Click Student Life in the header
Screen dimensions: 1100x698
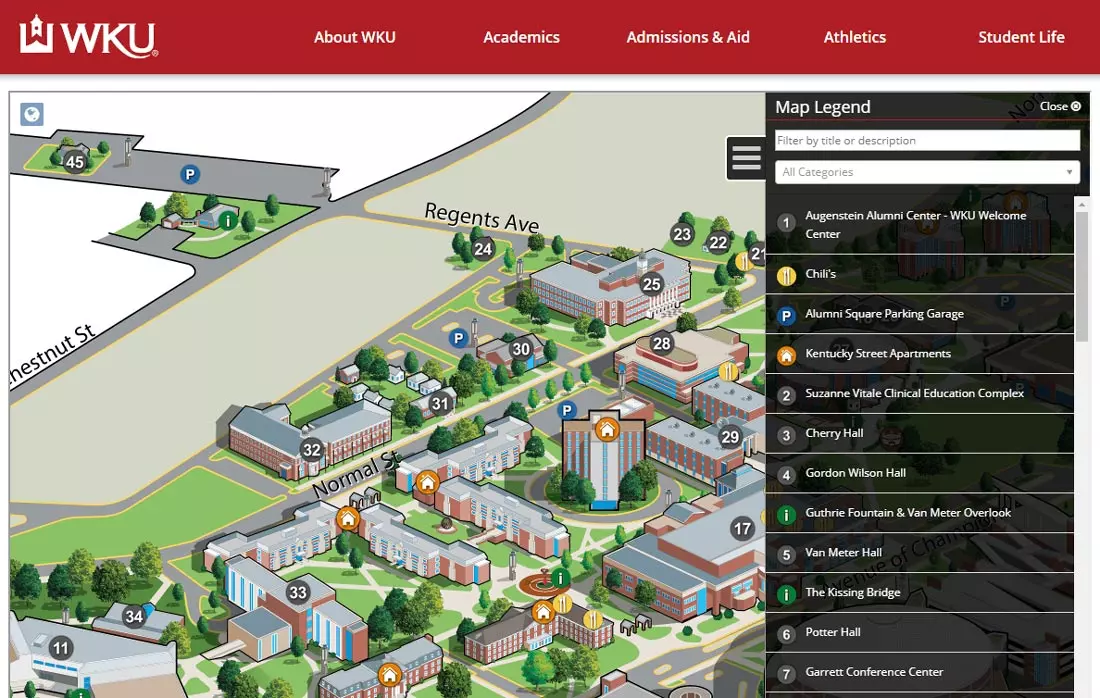click(1021, 37)
